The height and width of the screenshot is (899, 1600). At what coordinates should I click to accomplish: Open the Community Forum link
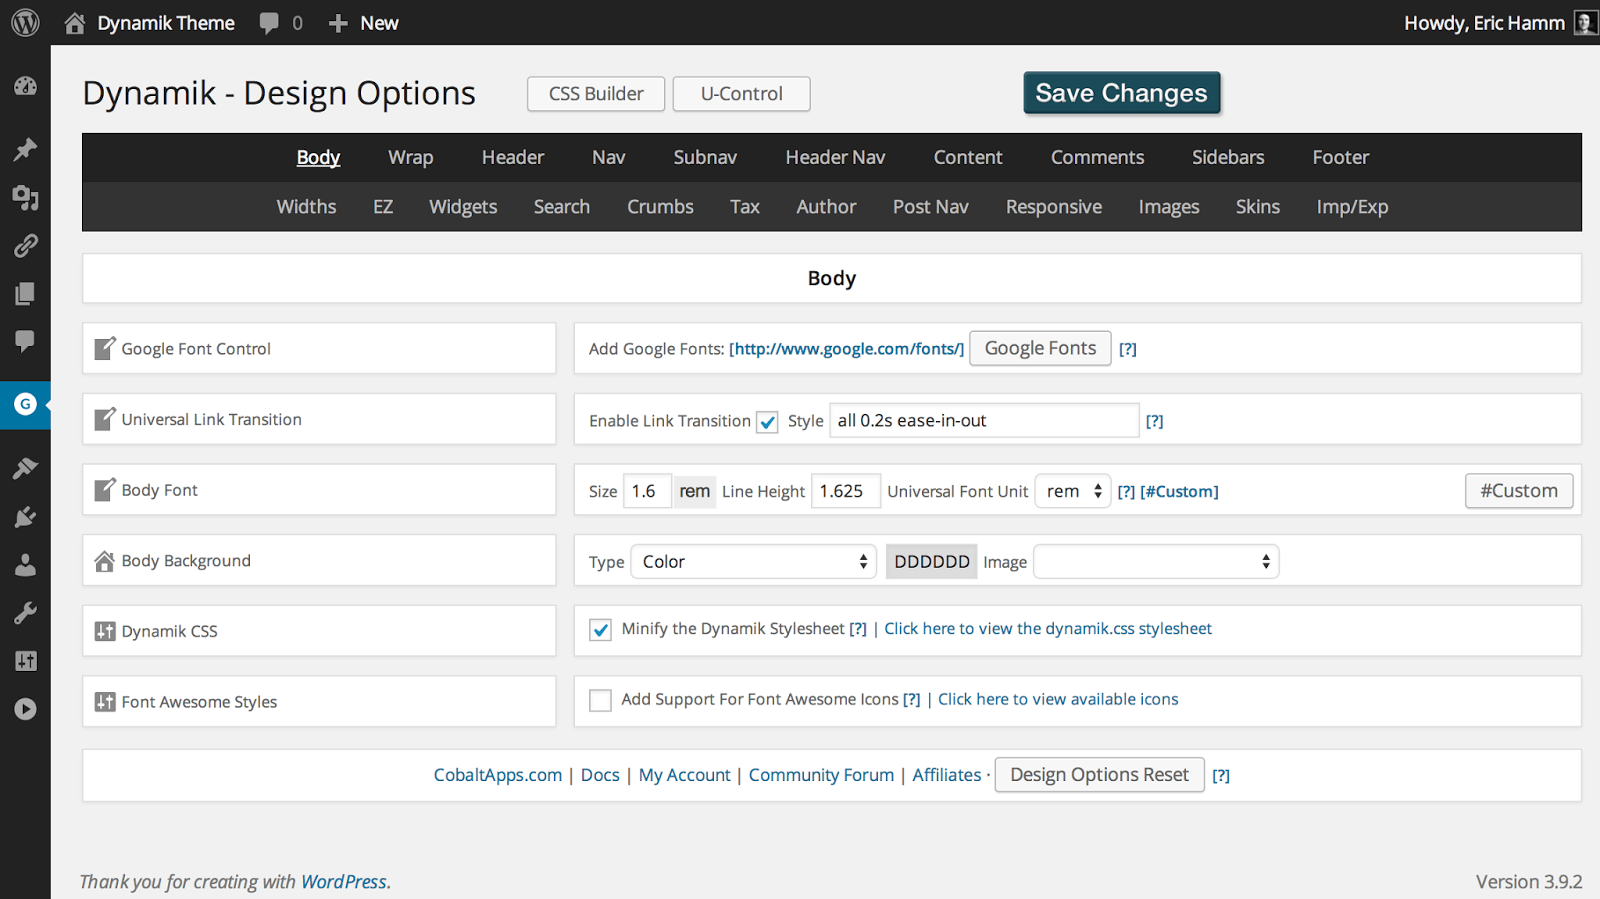tap(821, 775)
